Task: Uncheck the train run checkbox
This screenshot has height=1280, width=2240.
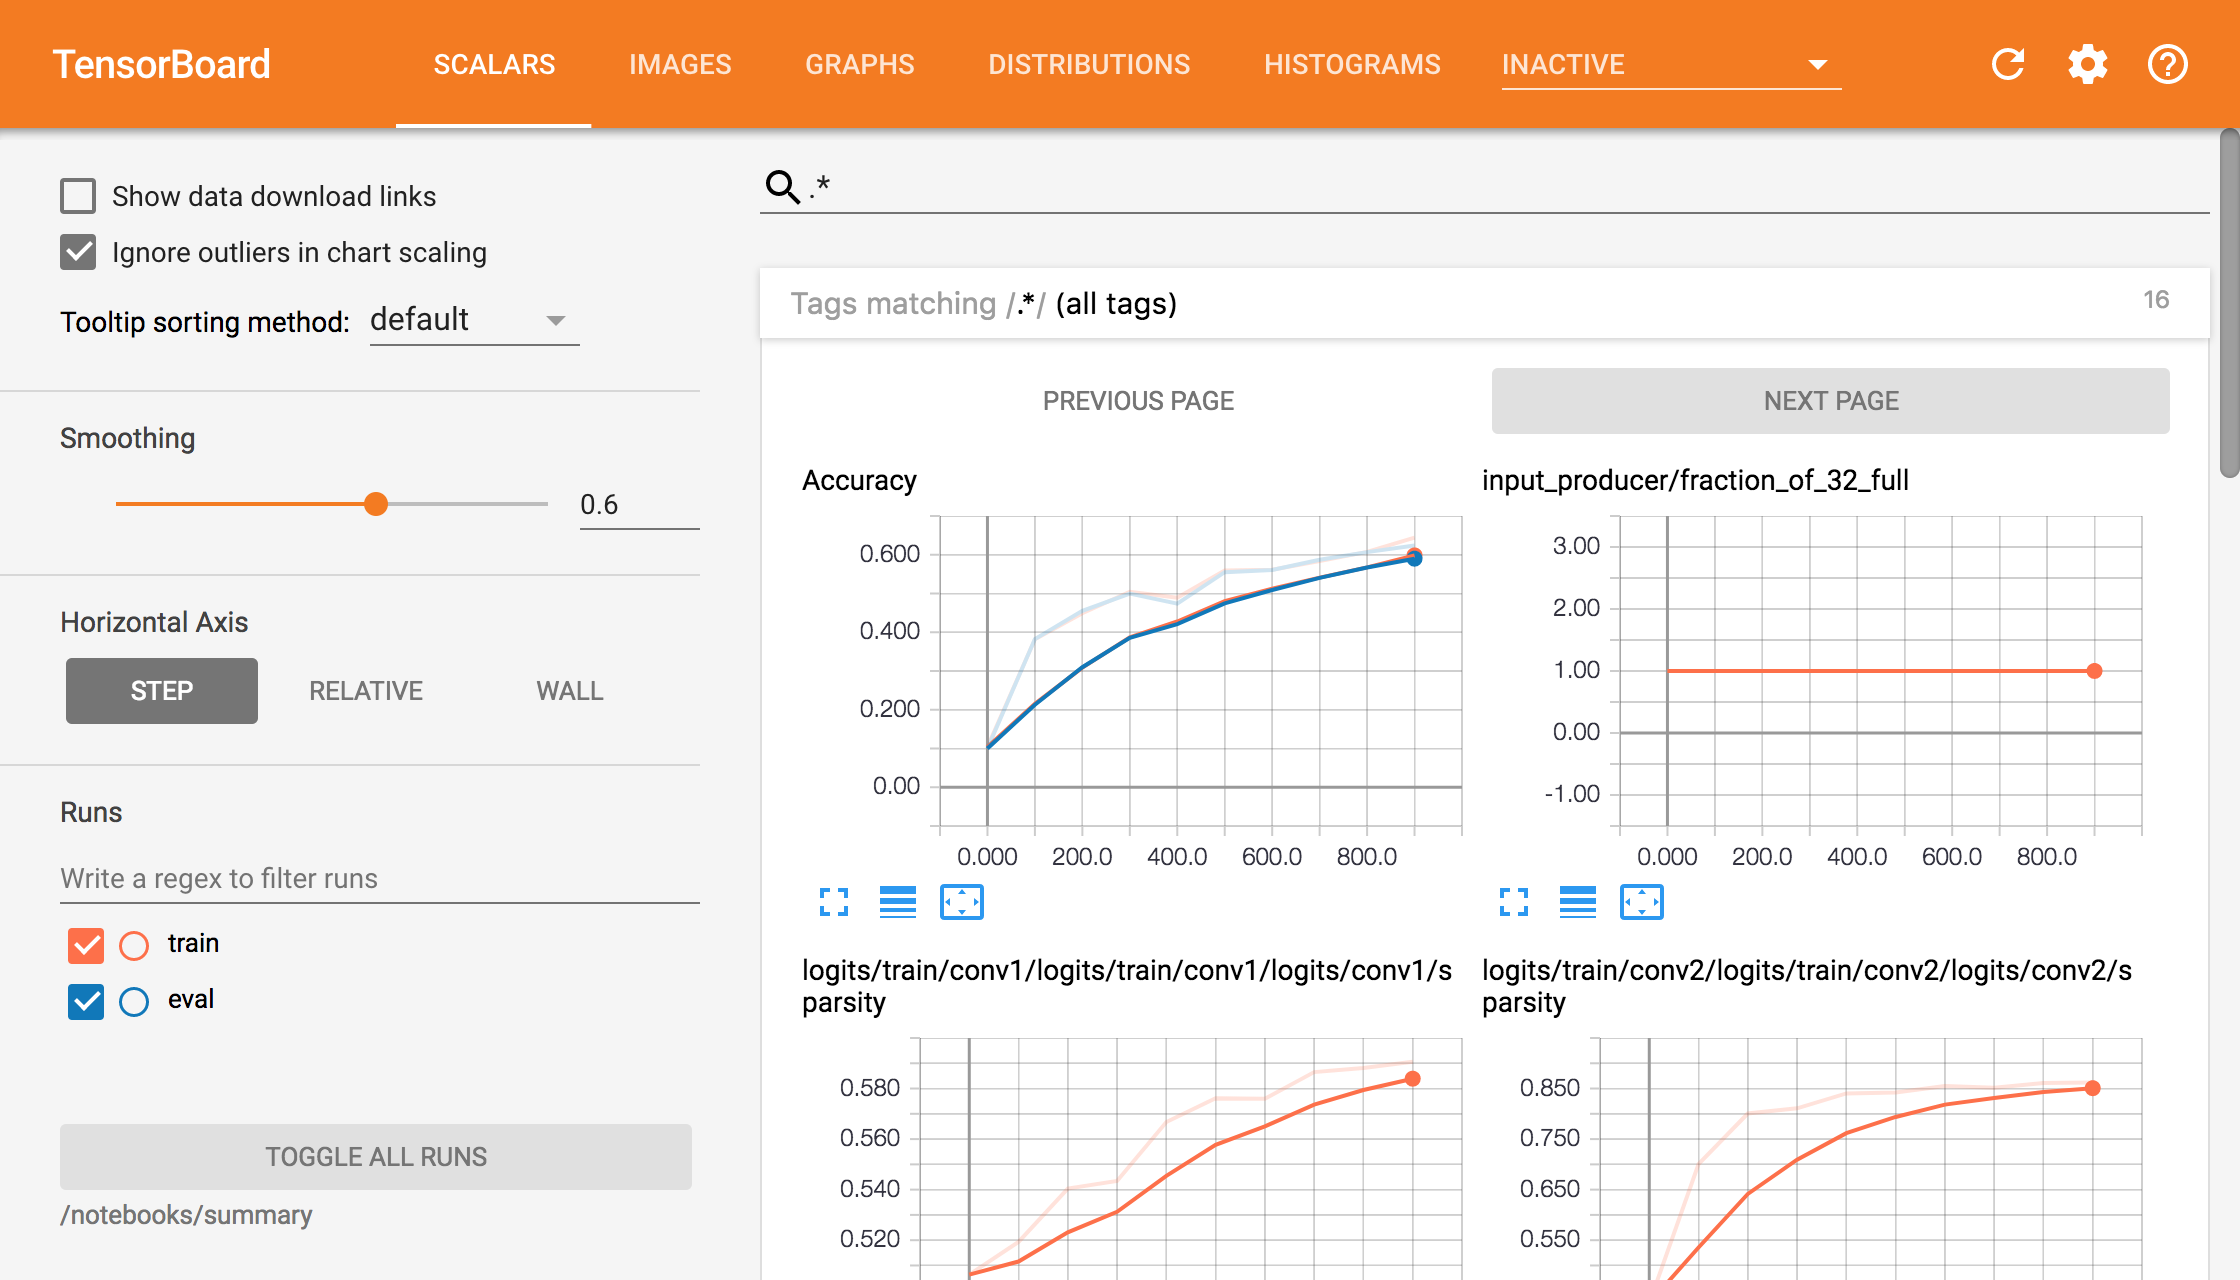Action: point(86,945)
